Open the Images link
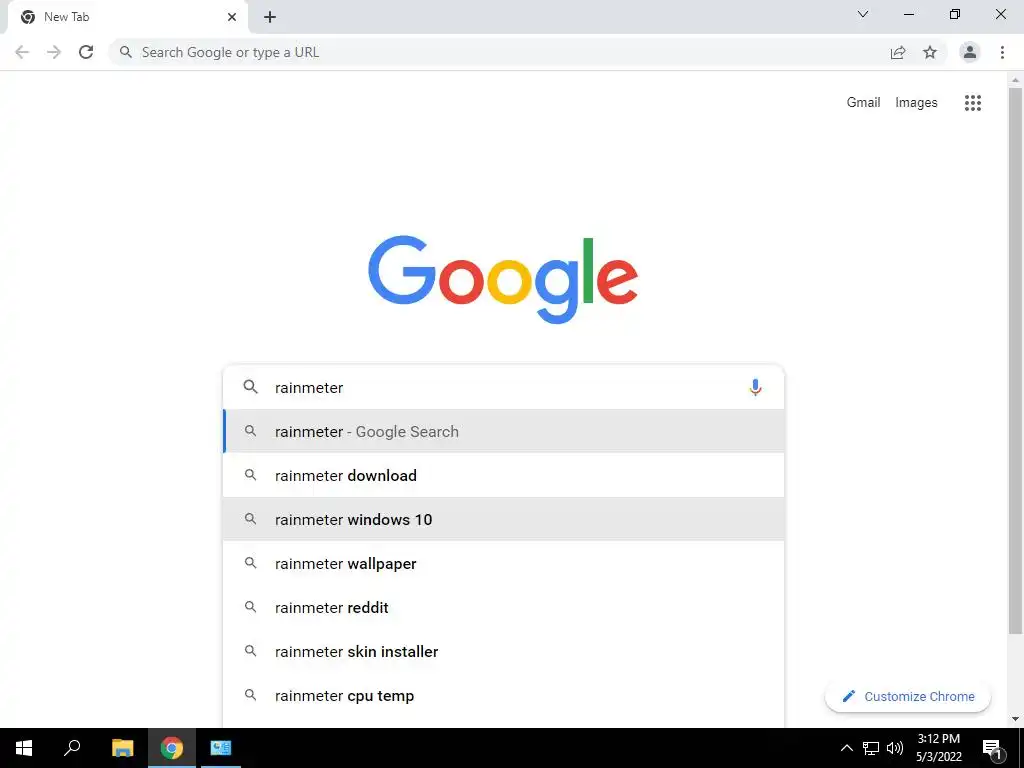Image resolution: width=1024 pixels, height=768 pixels. [916, 103]
